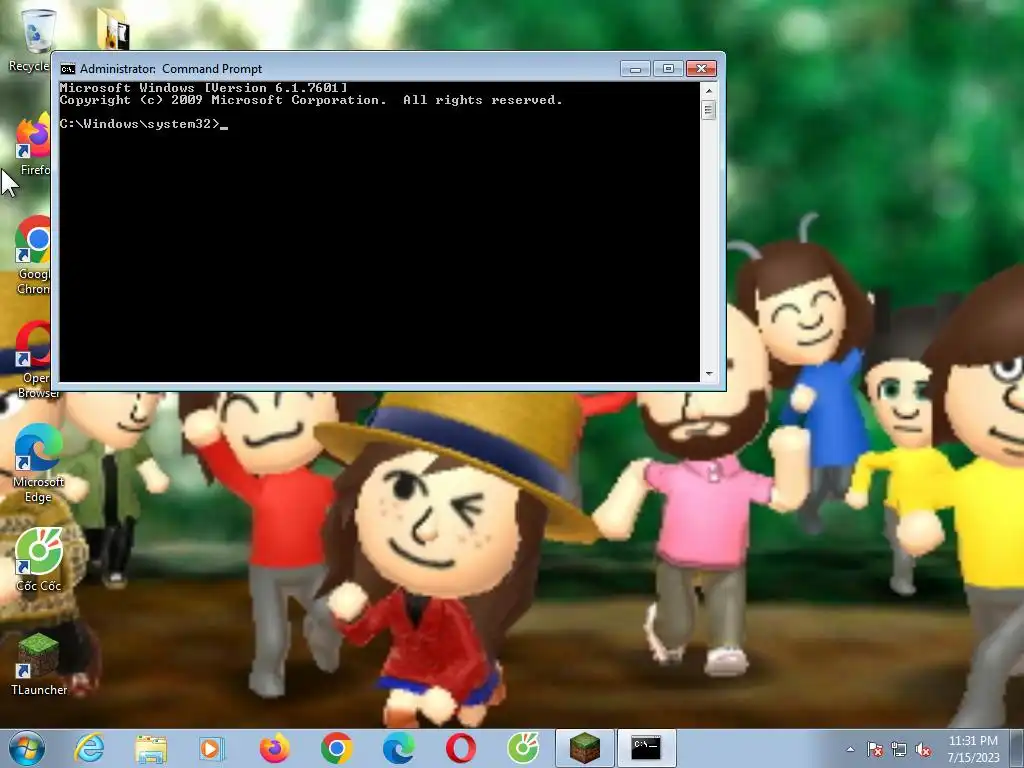The image size is (1024, 768).
Task: Open the network status tray icon
Action: click(x=899, y=750)
